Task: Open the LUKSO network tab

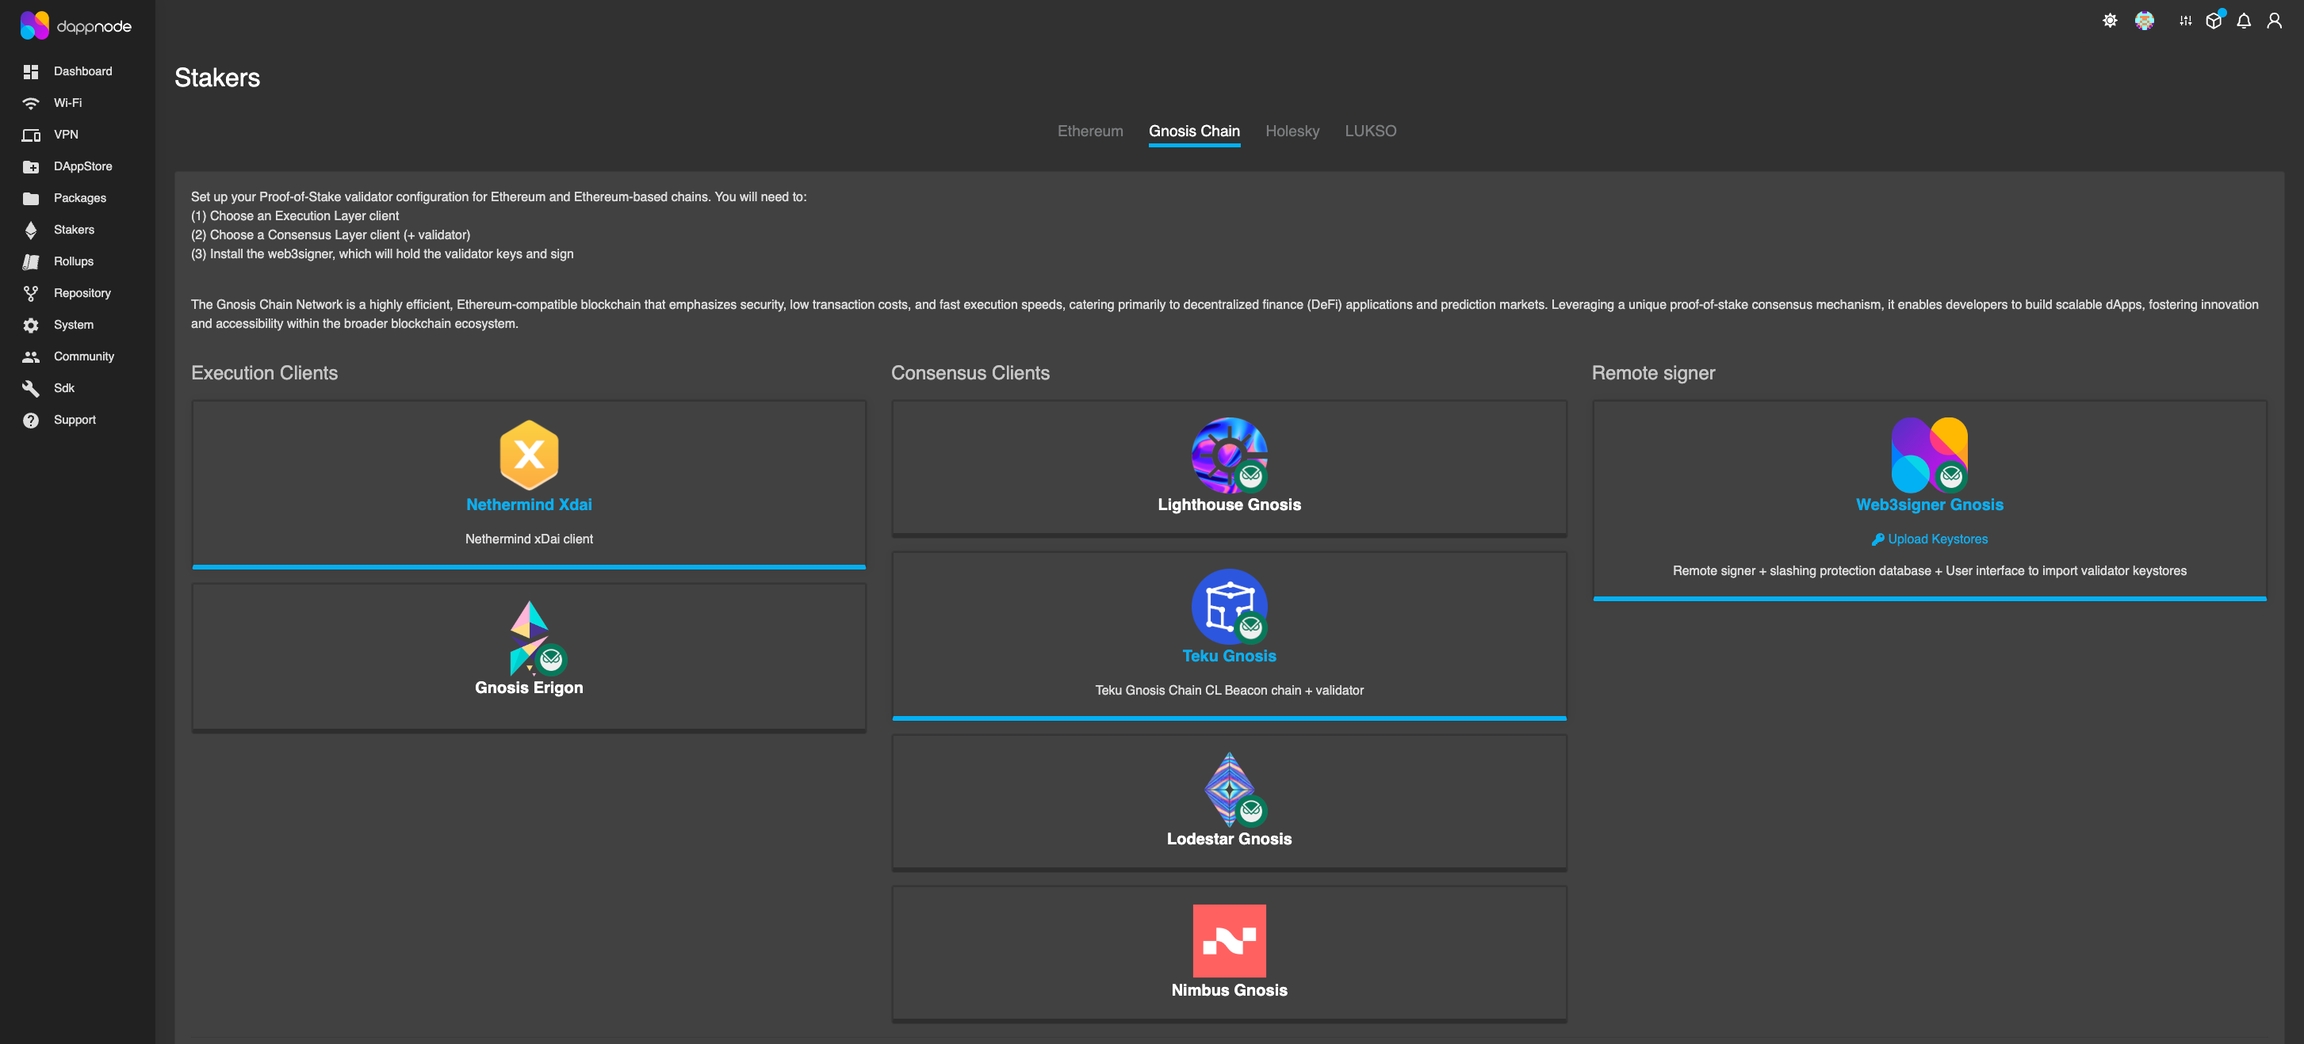Action: point(1370,131)
